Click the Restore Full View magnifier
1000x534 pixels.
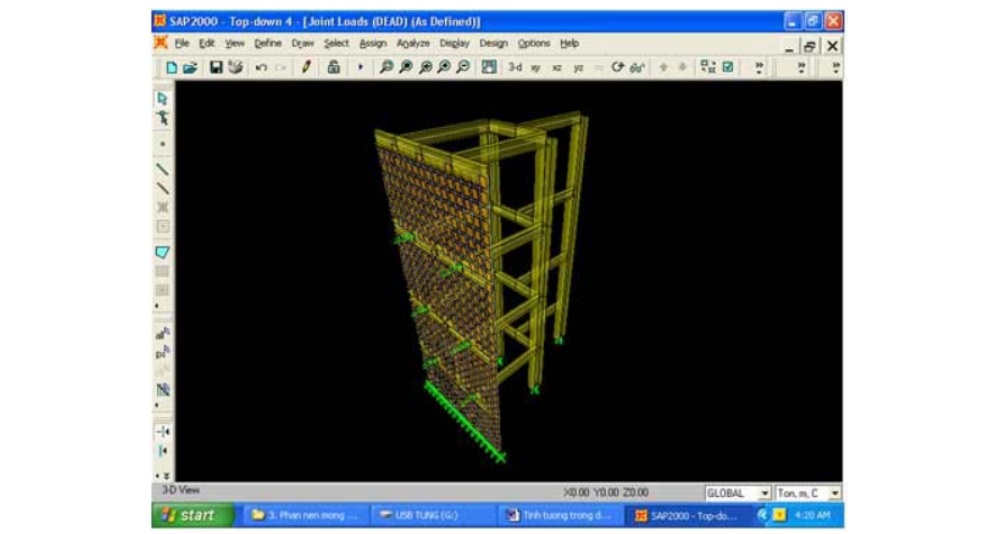pyautogui.click(x=405, y=68)
